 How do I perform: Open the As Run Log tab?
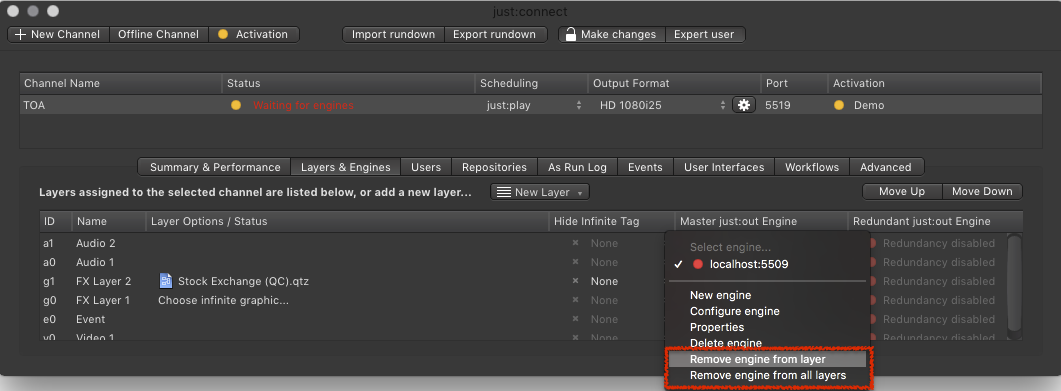577,167
